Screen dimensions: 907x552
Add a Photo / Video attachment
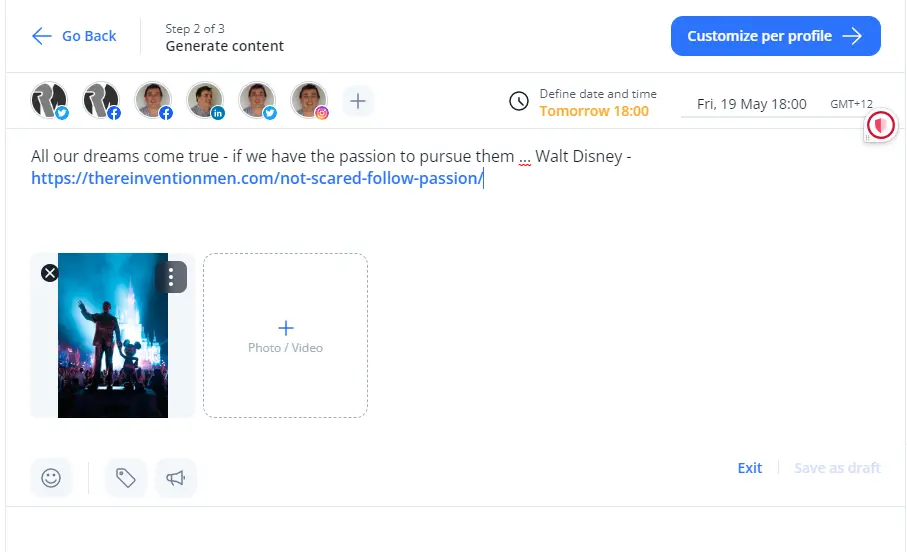[x=285, y=335]
